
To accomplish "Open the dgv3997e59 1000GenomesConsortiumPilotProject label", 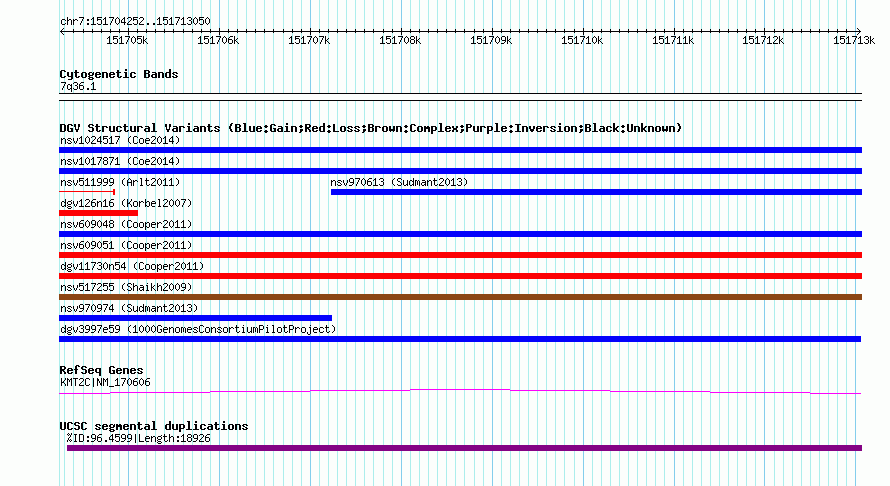I will (x=198, y=329).
